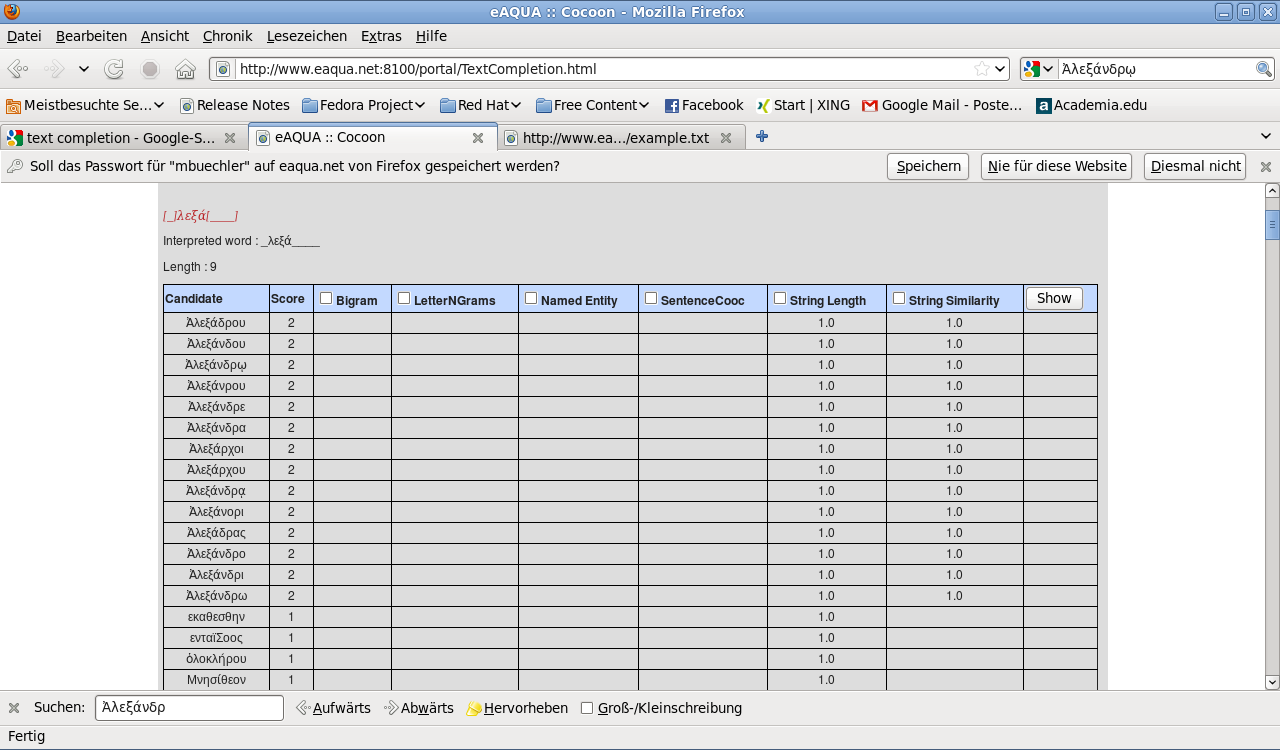Image resolution: width=1280 pixels, height=750 pixels.
Task: Bookmark this page with the star
Action: [982, 69]
